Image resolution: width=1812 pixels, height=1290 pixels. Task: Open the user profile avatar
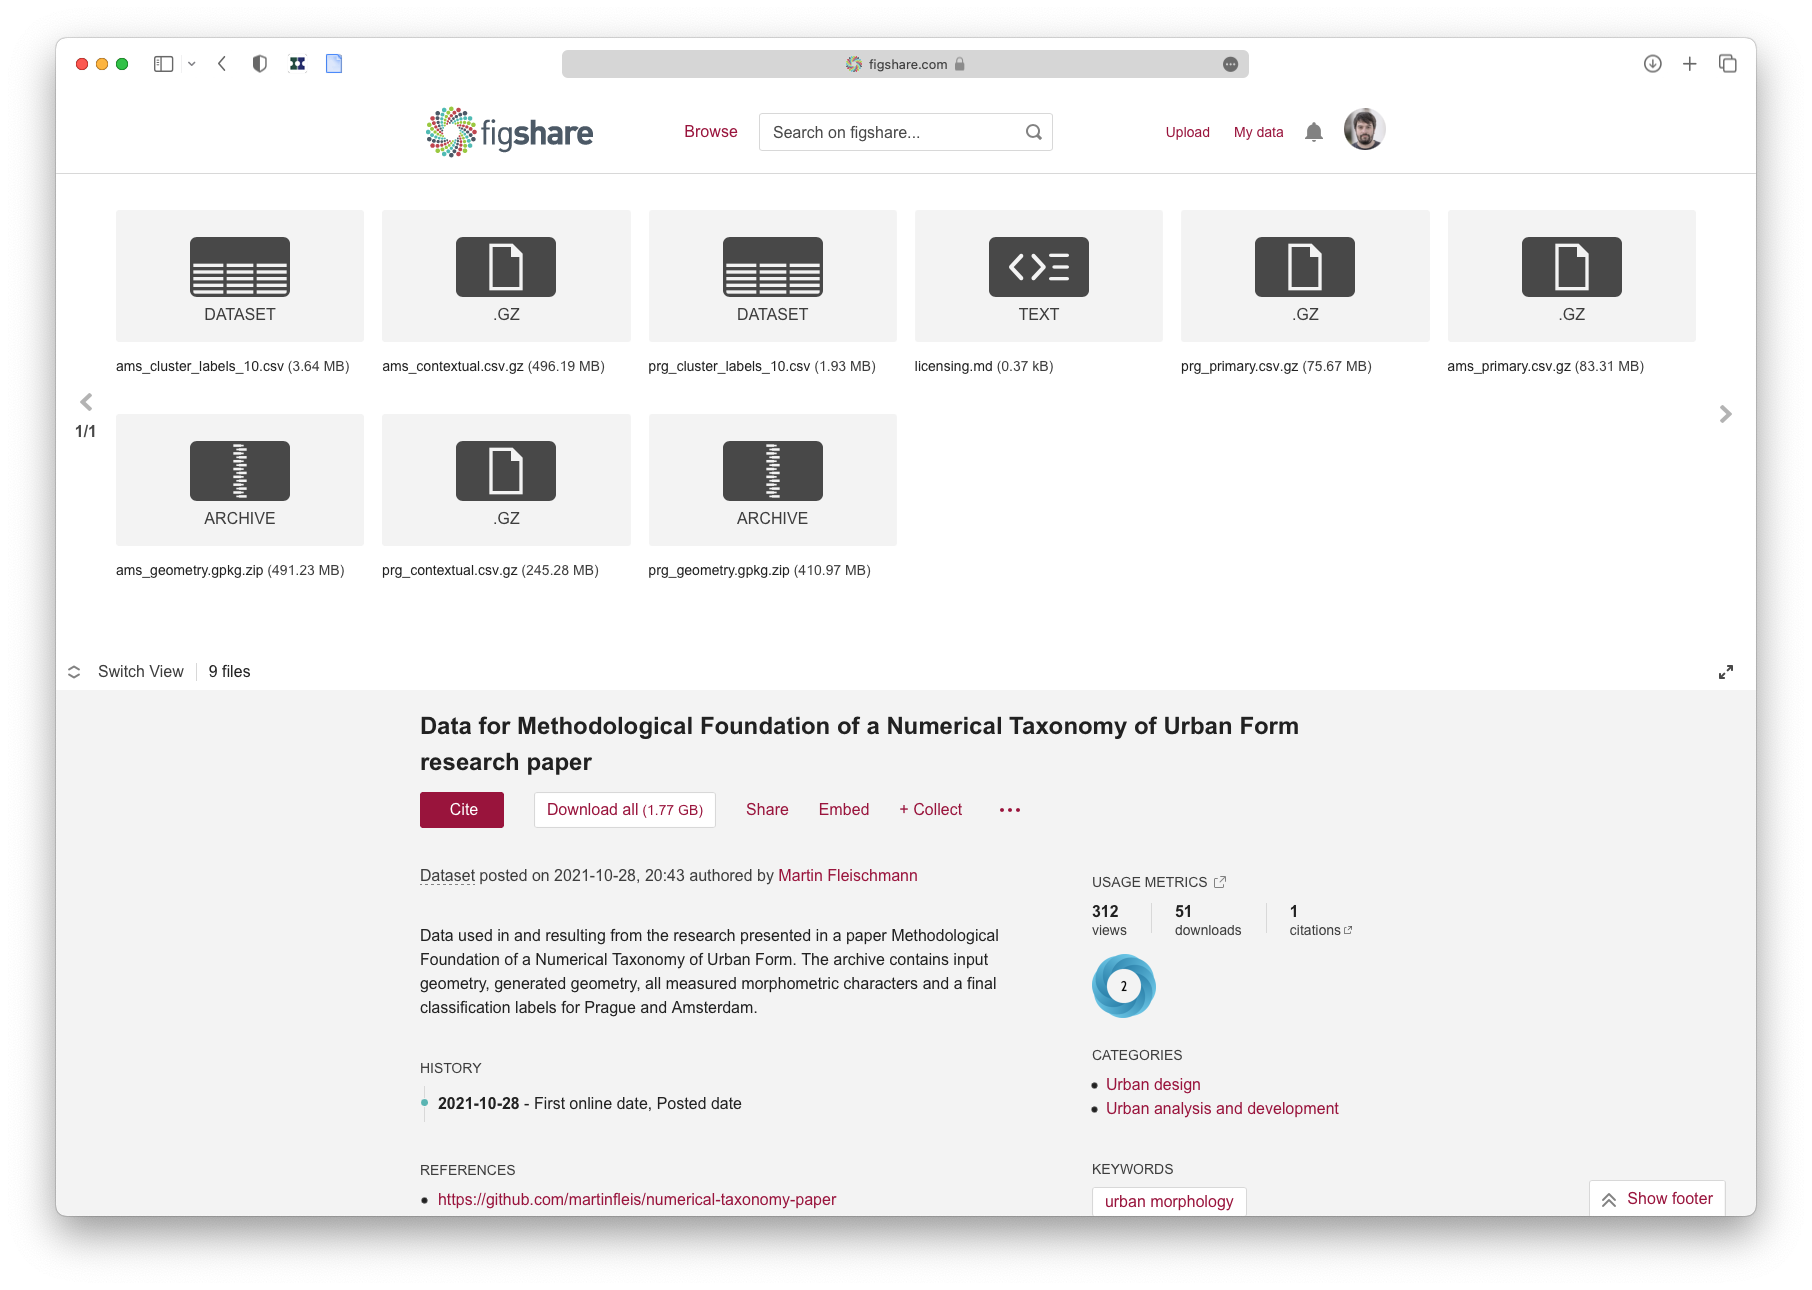(1364, 130)
